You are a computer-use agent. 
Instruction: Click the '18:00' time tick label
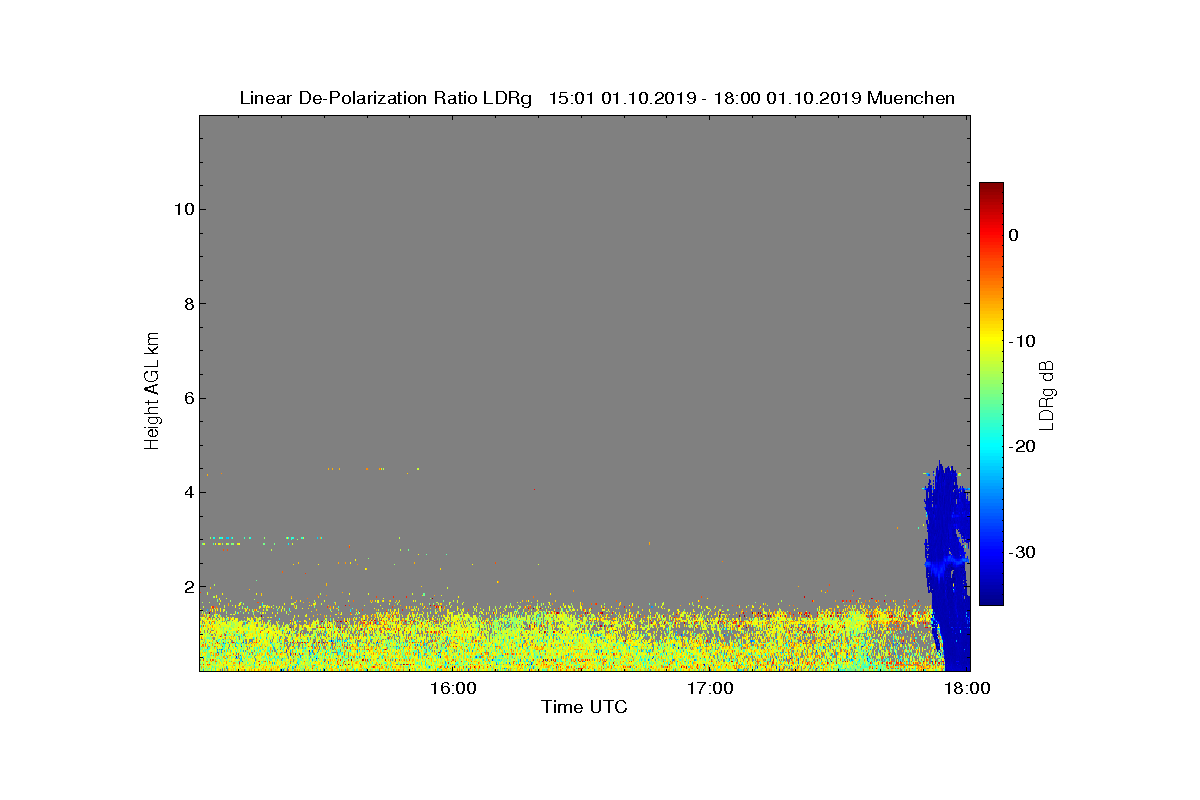pos(968,688)
